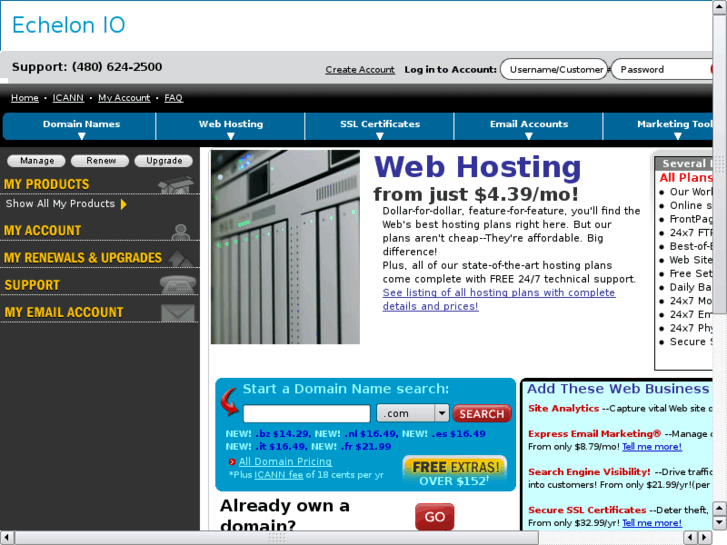Click the yellow arrow beside Show All My Products

pos(123,204)
